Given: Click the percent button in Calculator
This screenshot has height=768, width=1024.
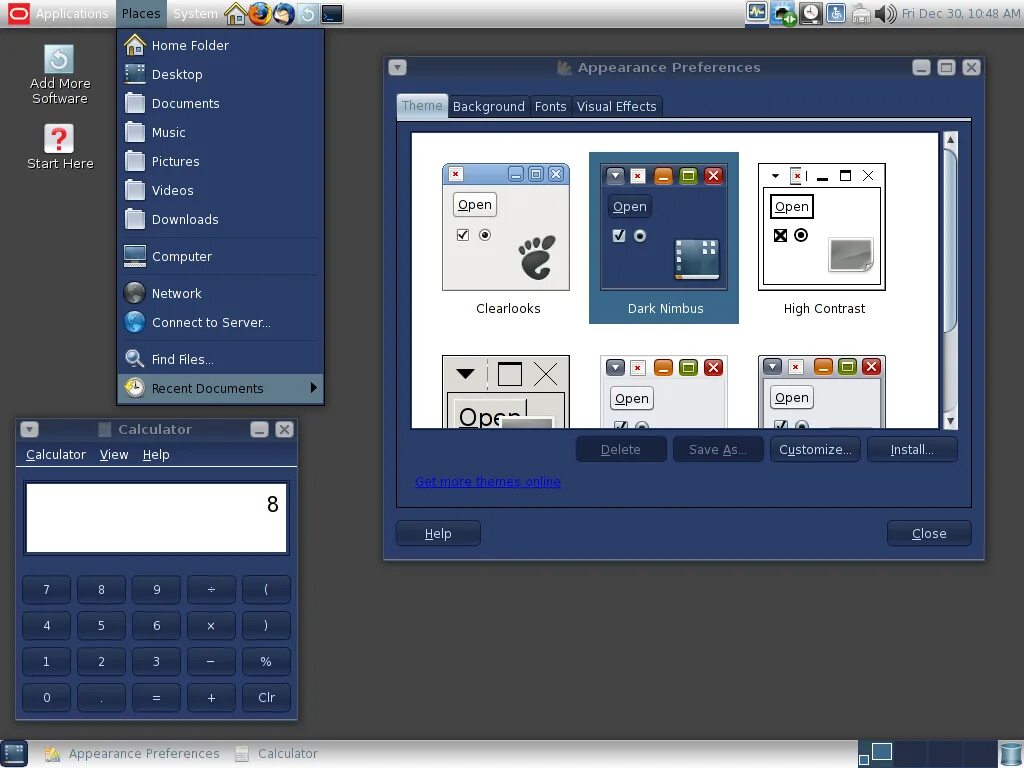Looking at the screenshot, I should pos(266,662).
